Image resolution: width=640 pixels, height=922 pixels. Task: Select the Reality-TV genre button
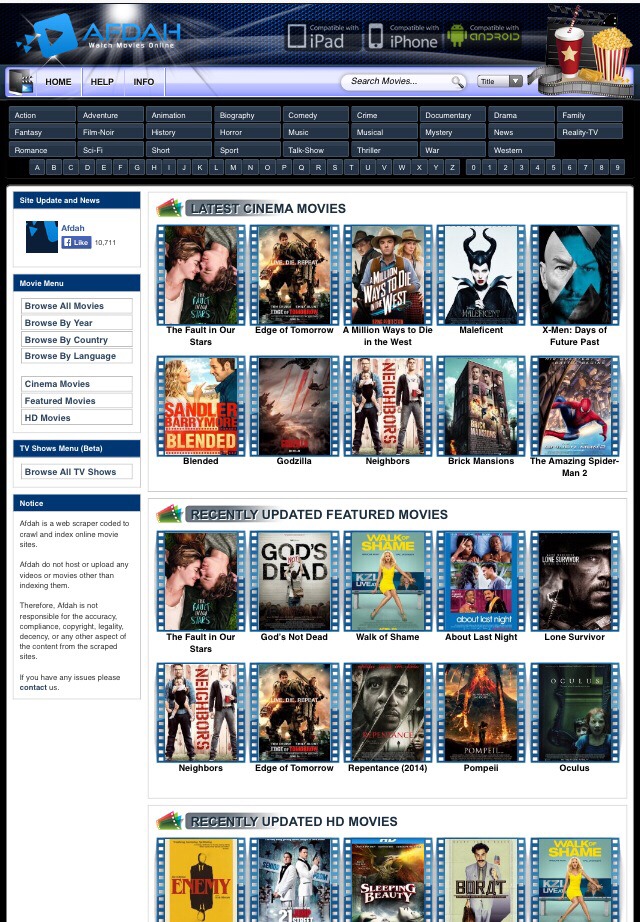[x=589, y=132]
